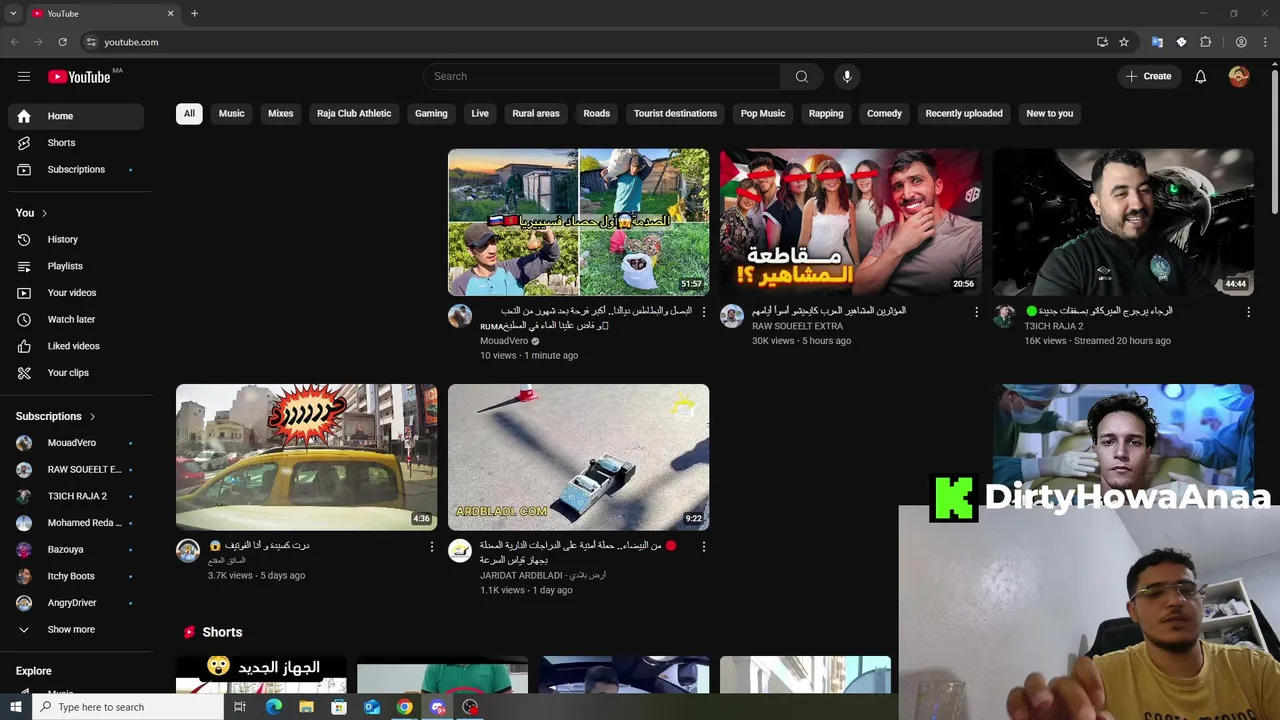The height and width of the screenshot is (720, 1280).
Task: Click the MouadVero channel avatar under video
Action: (x=460, y=316)
